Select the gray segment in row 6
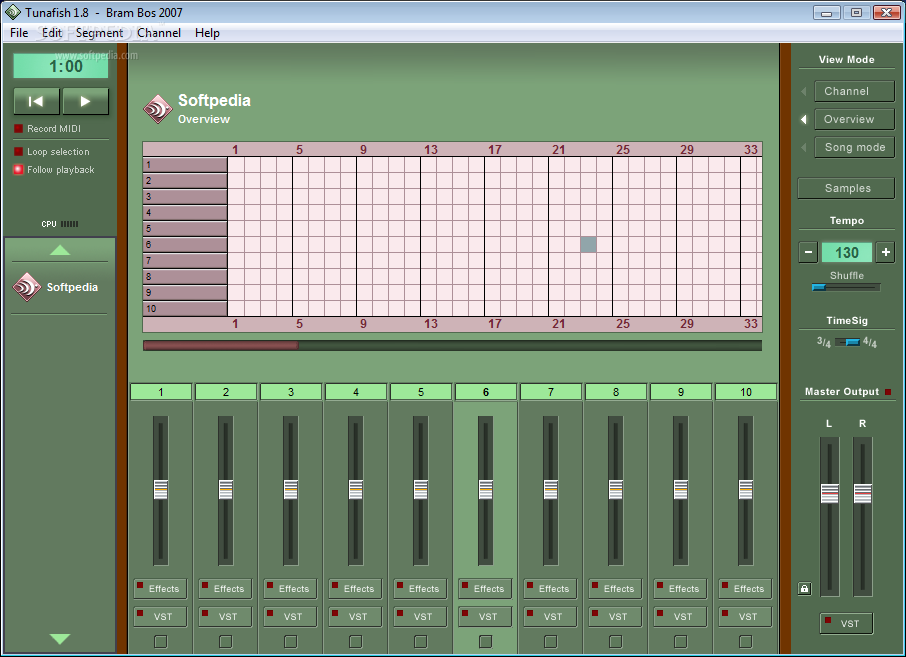The height and width of the screenshot is (657, 906). [x=588, y=244]
